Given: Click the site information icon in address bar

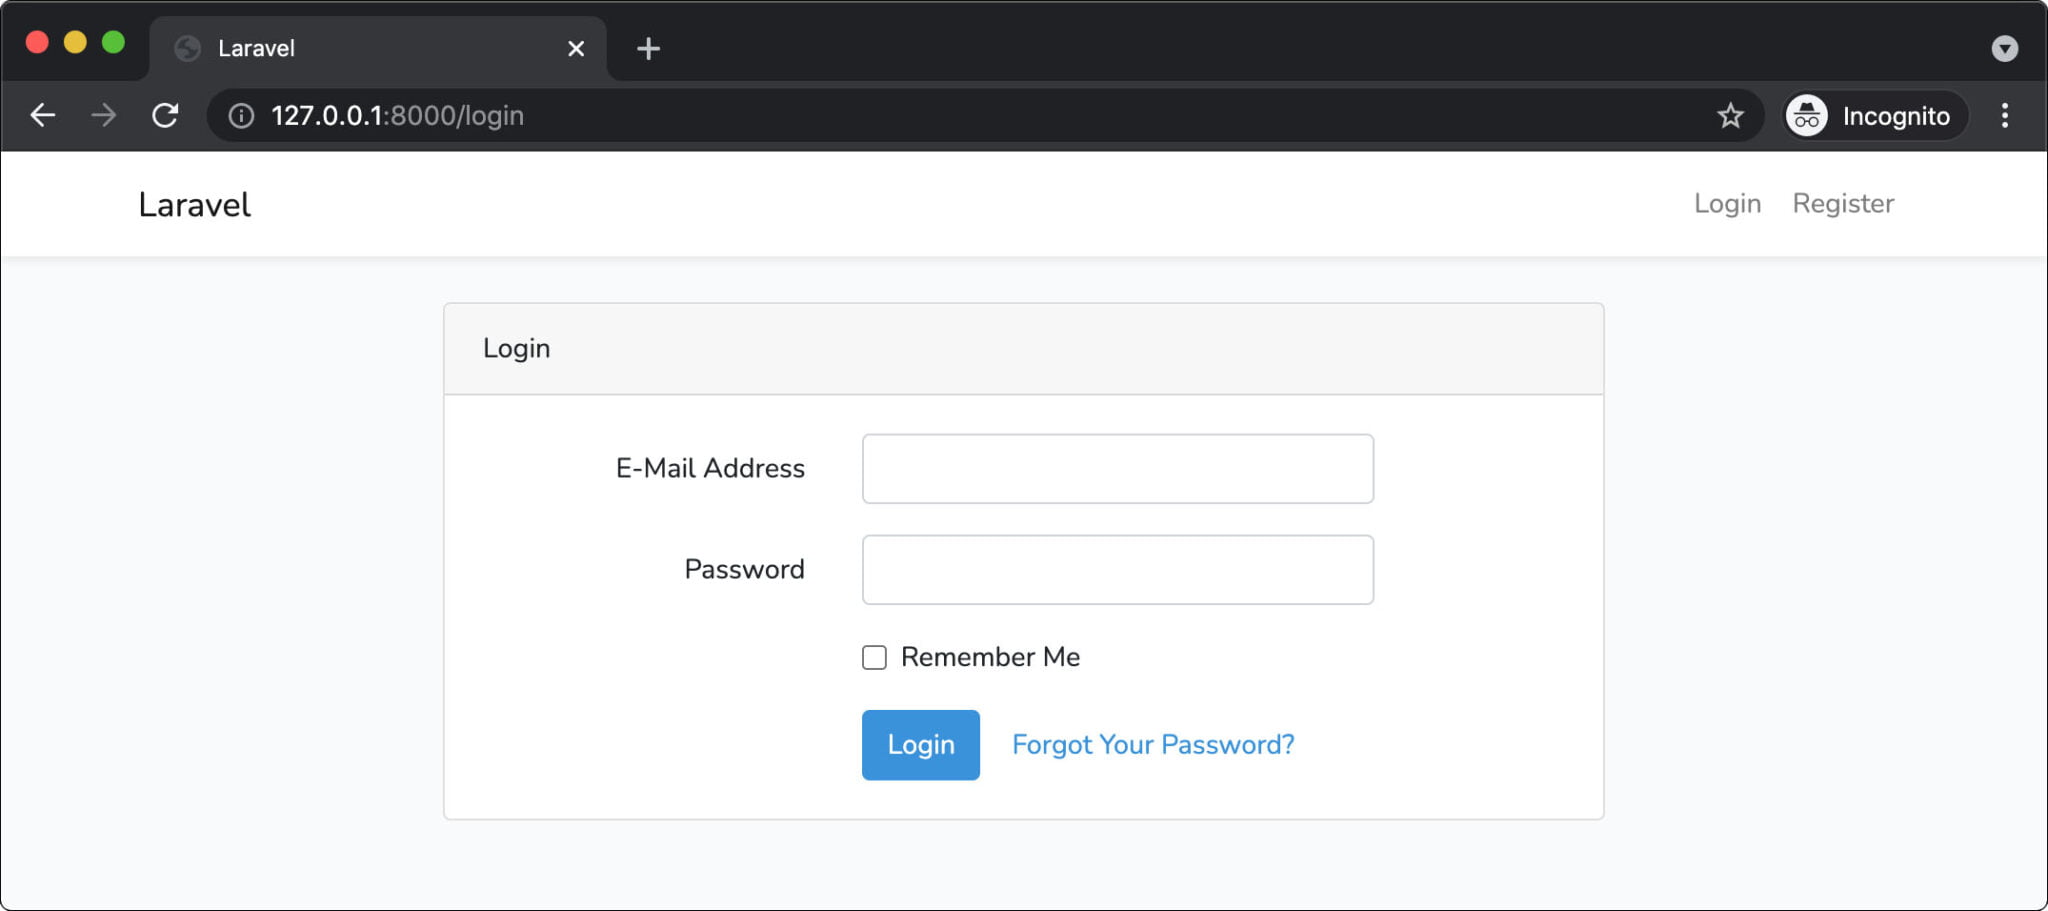Looking at the screenshot, I should (x=239, y=115).
